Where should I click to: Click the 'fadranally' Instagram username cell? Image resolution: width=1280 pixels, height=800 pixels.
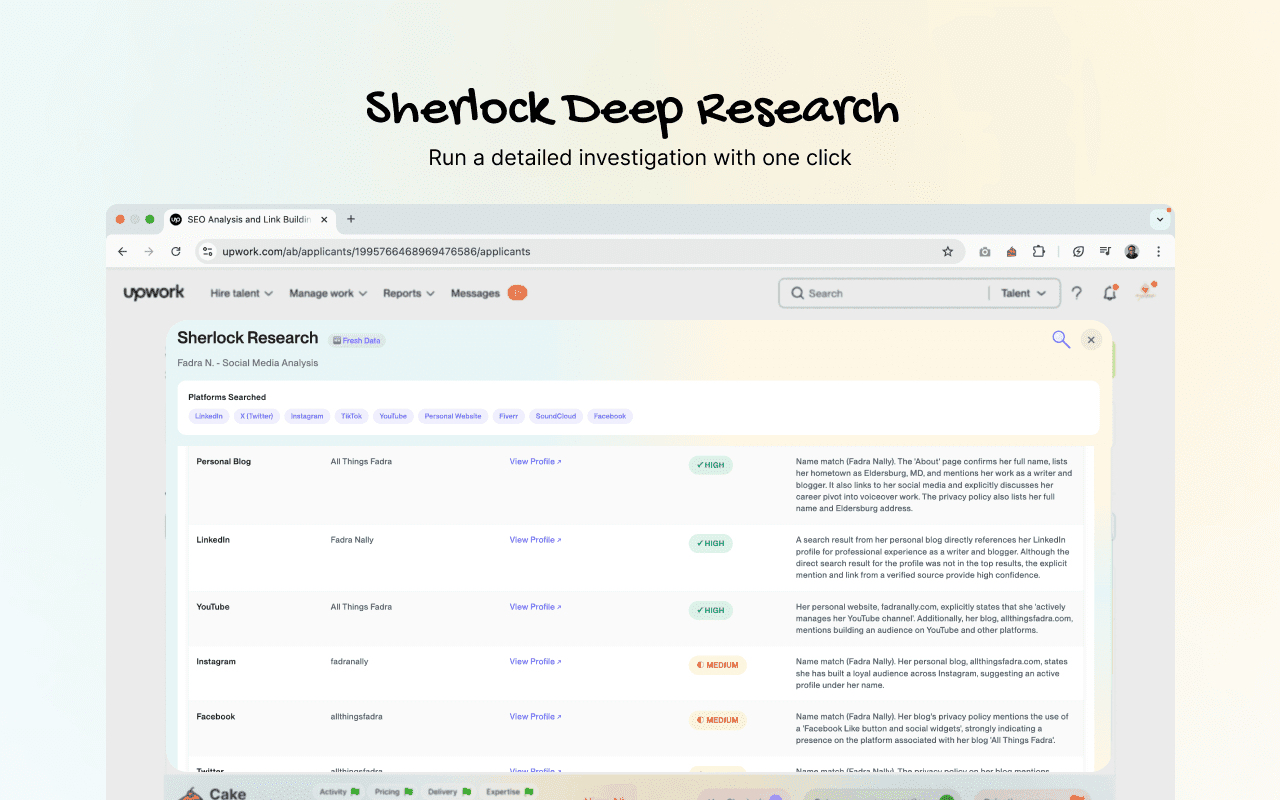click(x=349, y=662)
